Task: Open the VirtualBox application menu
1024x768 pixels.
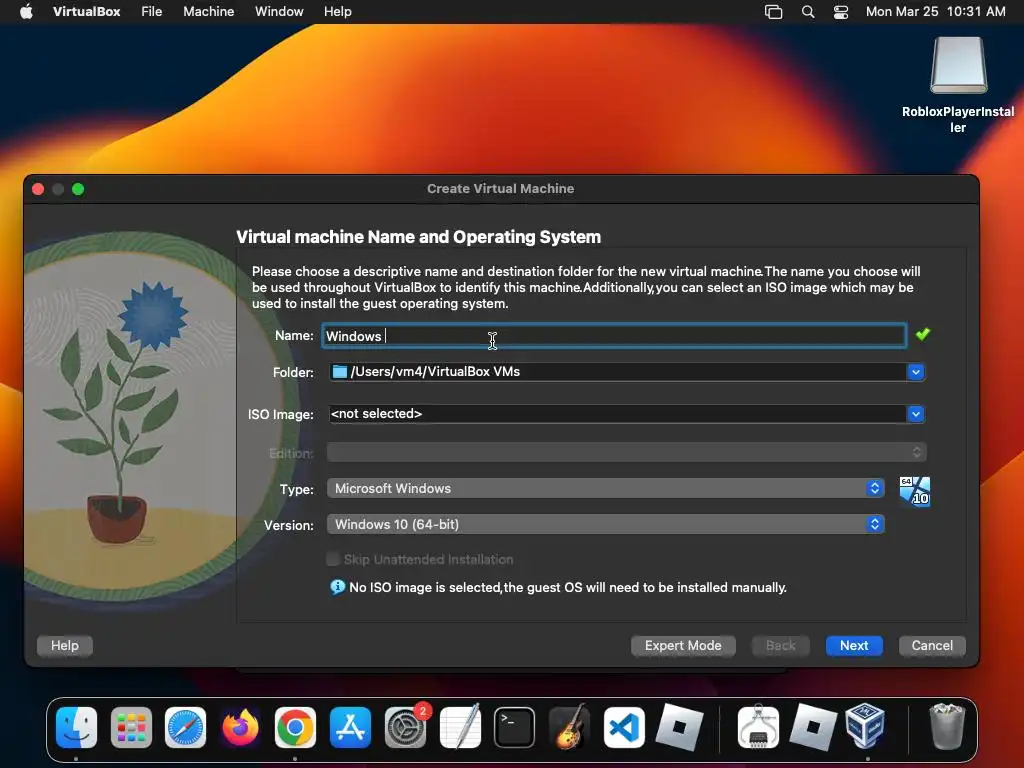Action: click(86, 12)
